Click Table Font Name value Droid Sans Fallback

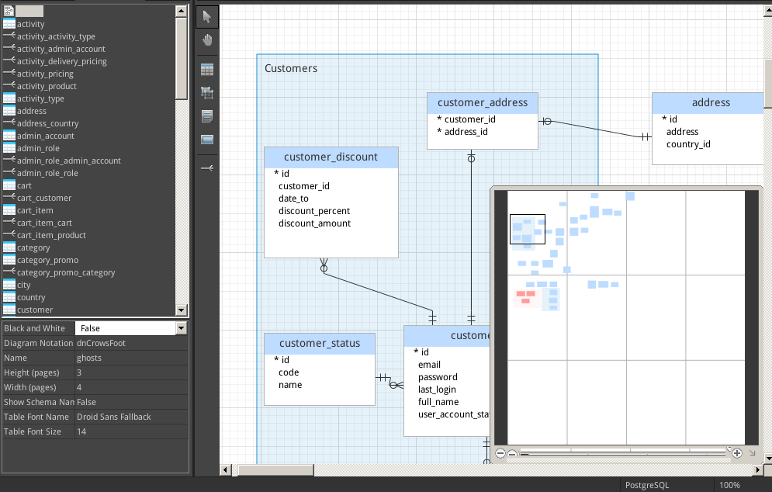(131, 417)
